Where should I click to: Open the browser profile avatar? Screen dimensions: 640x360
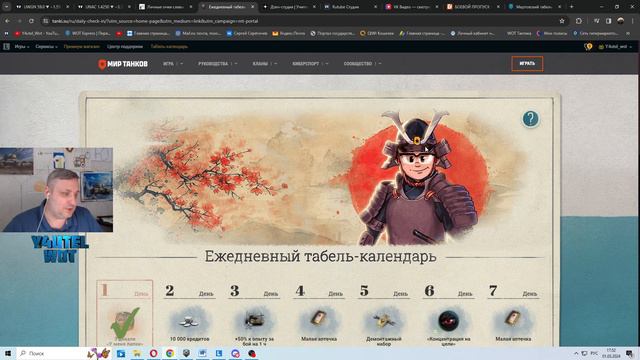621,21
